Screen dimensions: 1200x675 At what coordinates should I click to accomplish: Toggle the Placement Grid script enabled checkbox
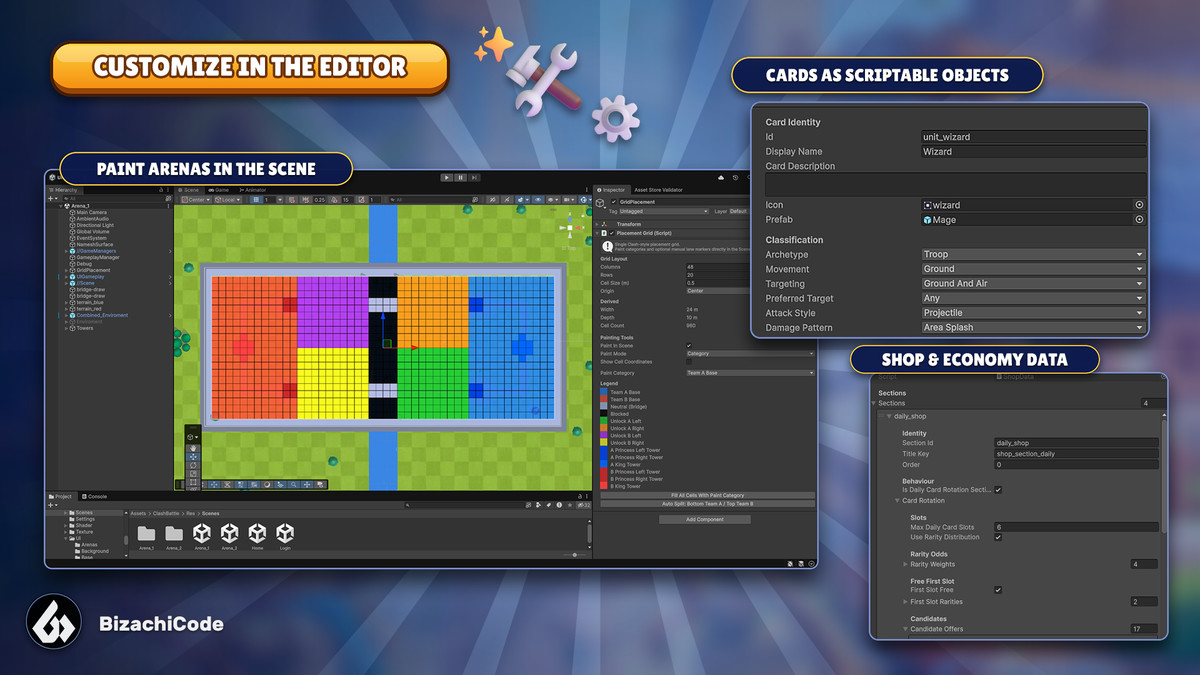tap(612, 233)
